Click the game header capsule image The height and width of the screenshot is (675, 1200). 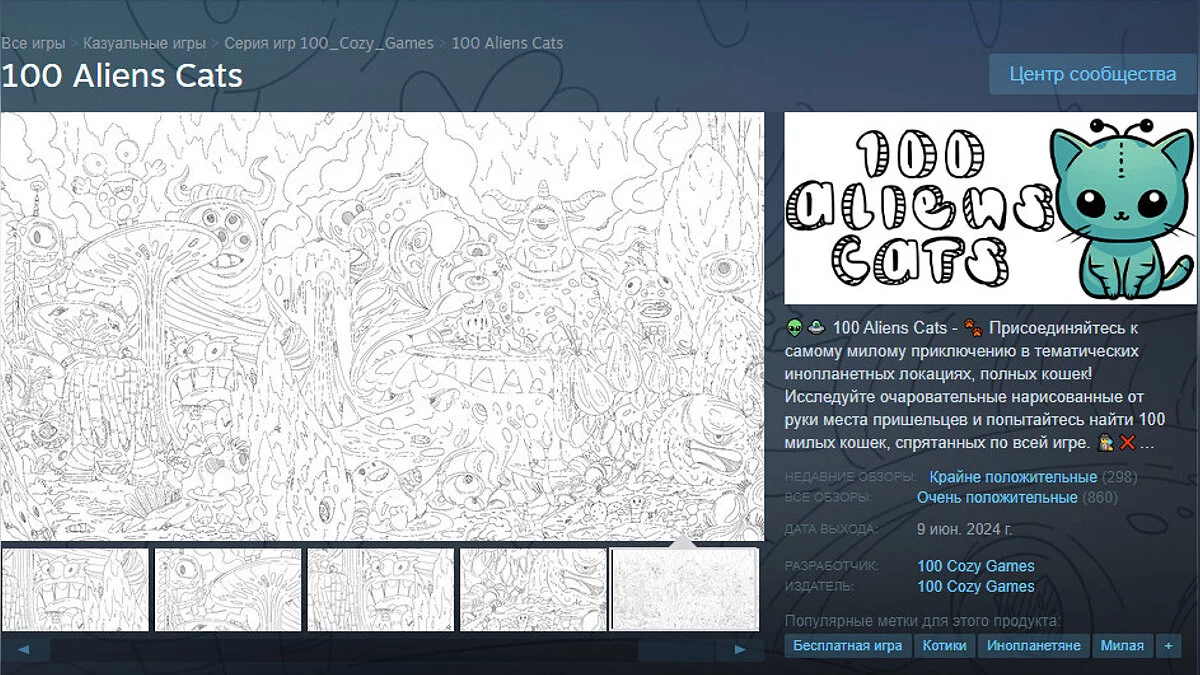(x=992, y=208)
